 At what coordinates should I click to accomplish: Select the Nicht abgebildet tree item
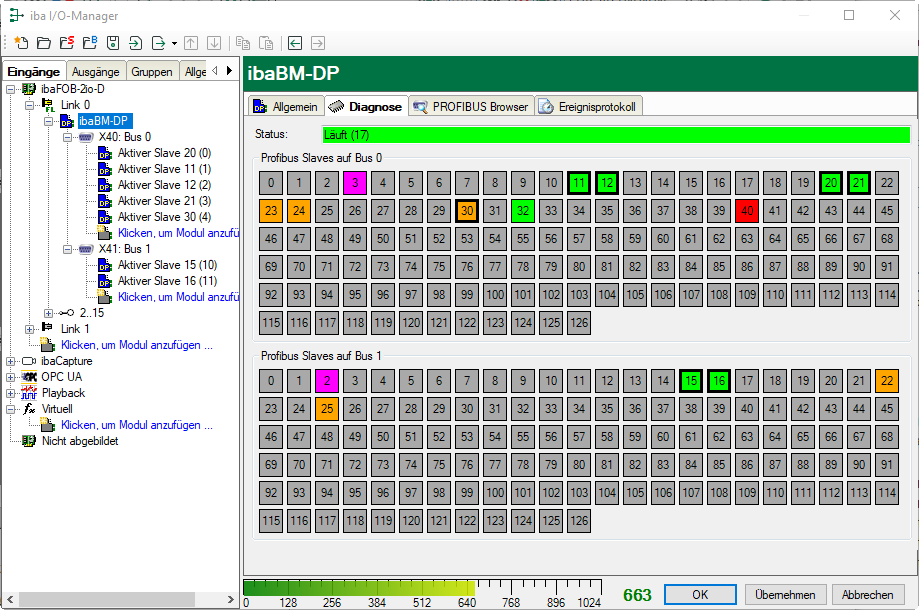[x=80, y=441]
